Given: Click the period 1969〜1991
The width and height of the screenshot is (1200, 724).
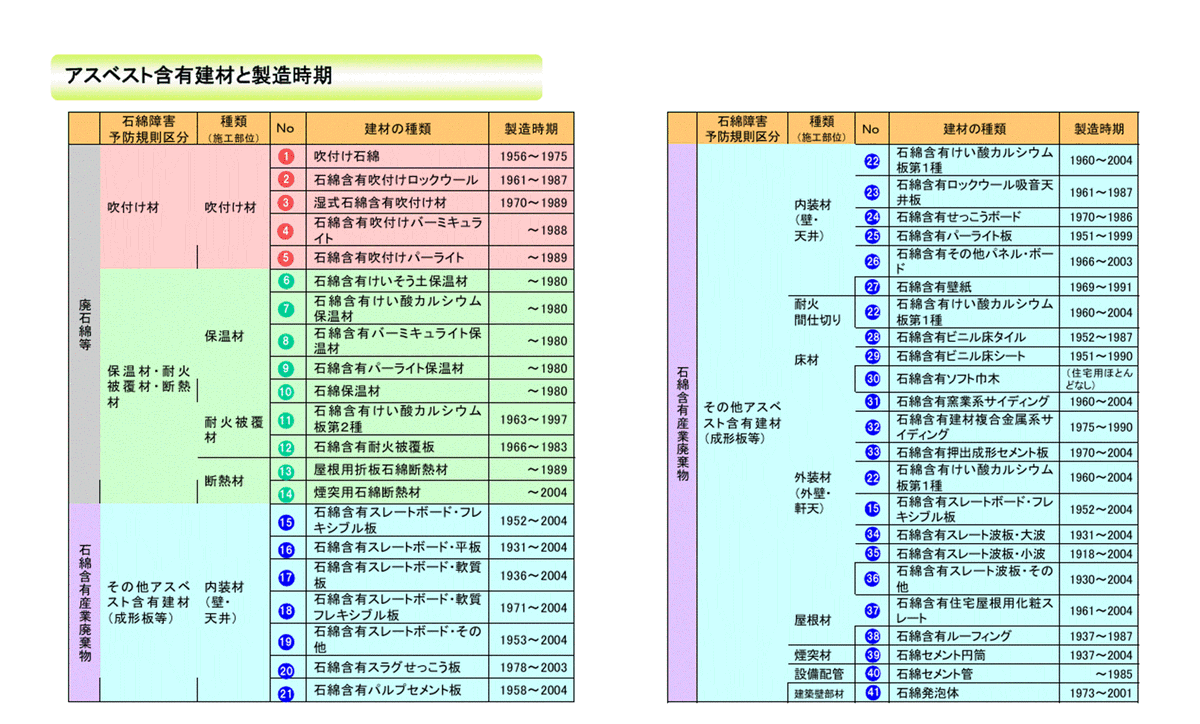Looking at the screenshot, I should coord(1100,287).
